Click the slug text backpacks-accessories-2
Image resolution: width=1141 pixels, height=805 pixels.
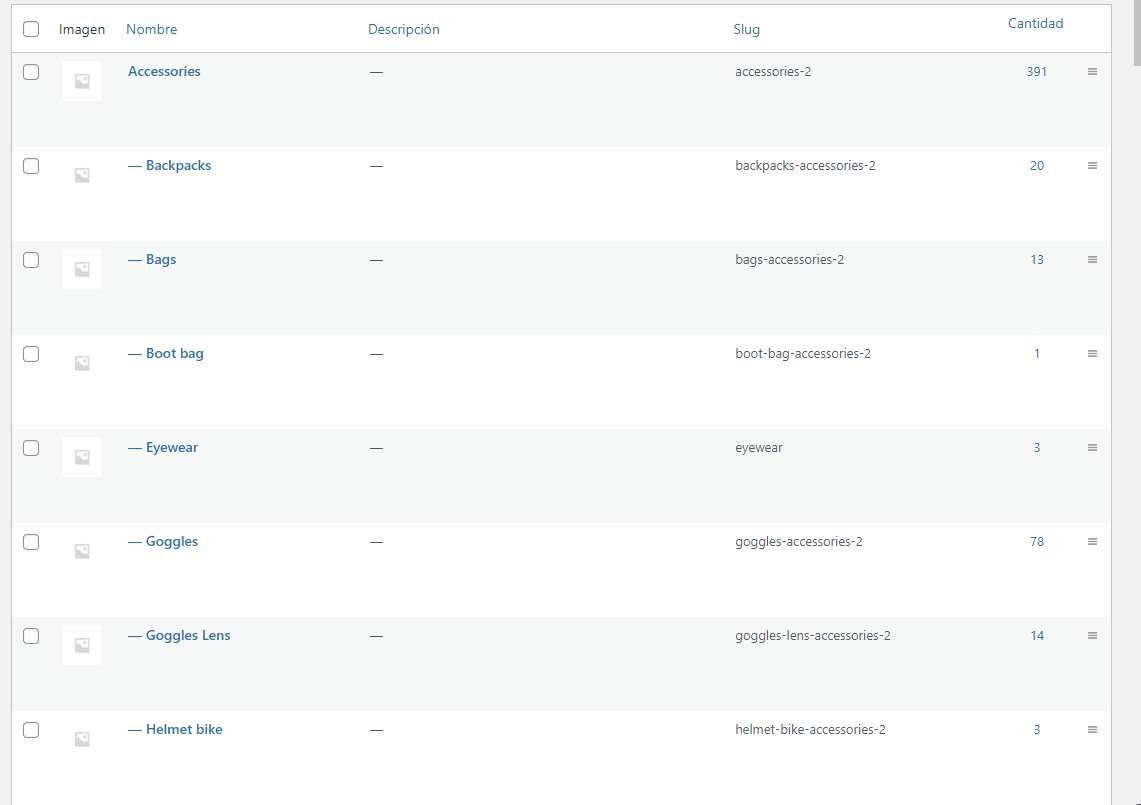[806, 165]
